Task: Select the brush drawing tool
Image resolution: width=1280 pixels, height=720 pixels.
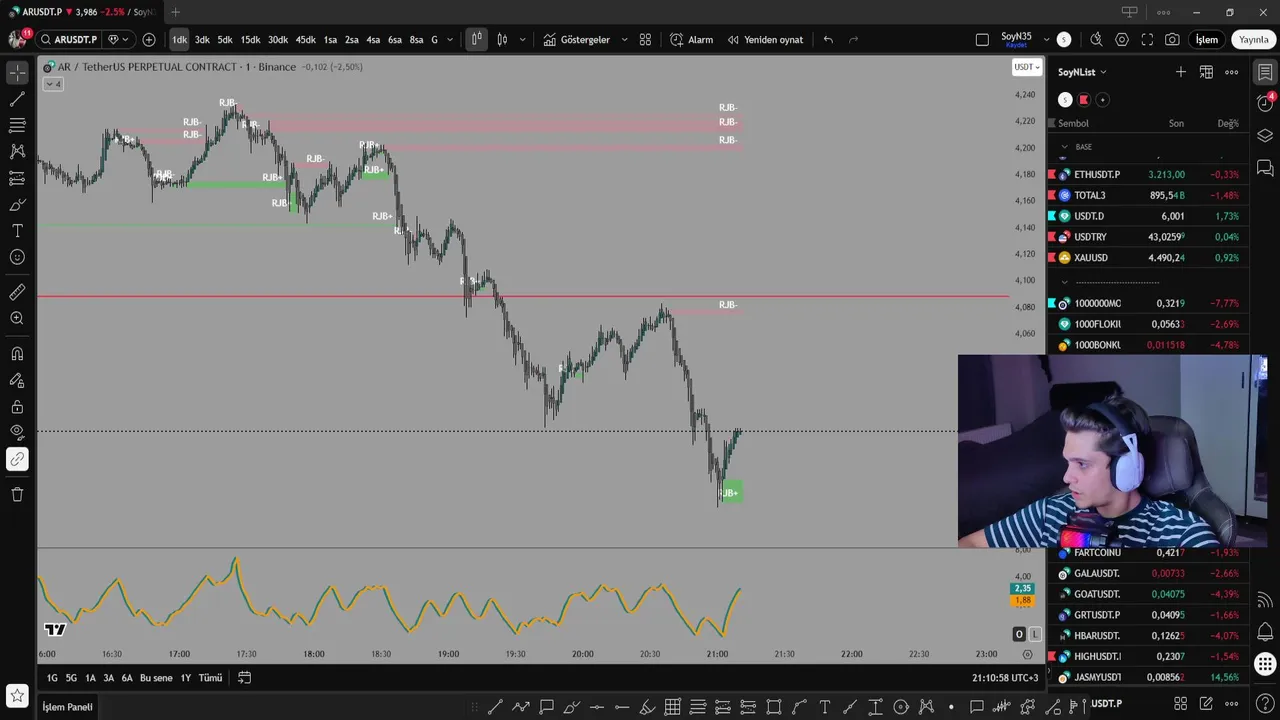Action: point(17,205)
